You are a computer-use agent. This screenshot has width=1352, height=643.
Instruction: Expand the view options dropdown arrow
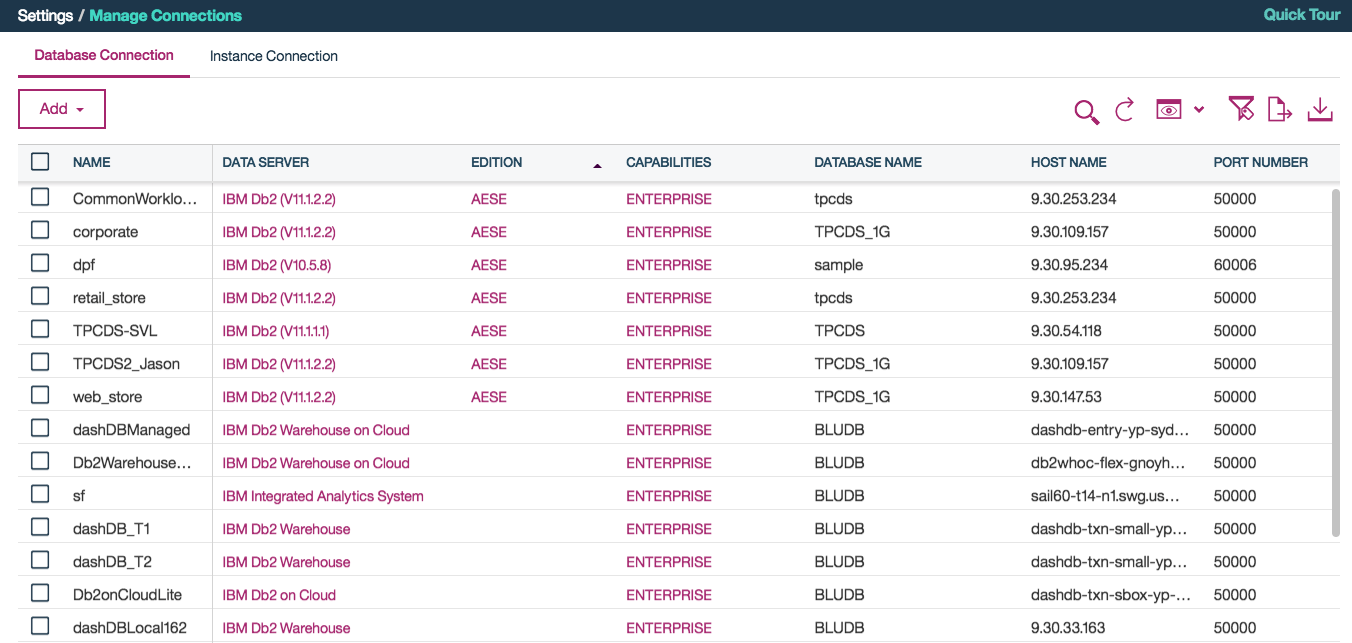click(x=1199, y=110)
